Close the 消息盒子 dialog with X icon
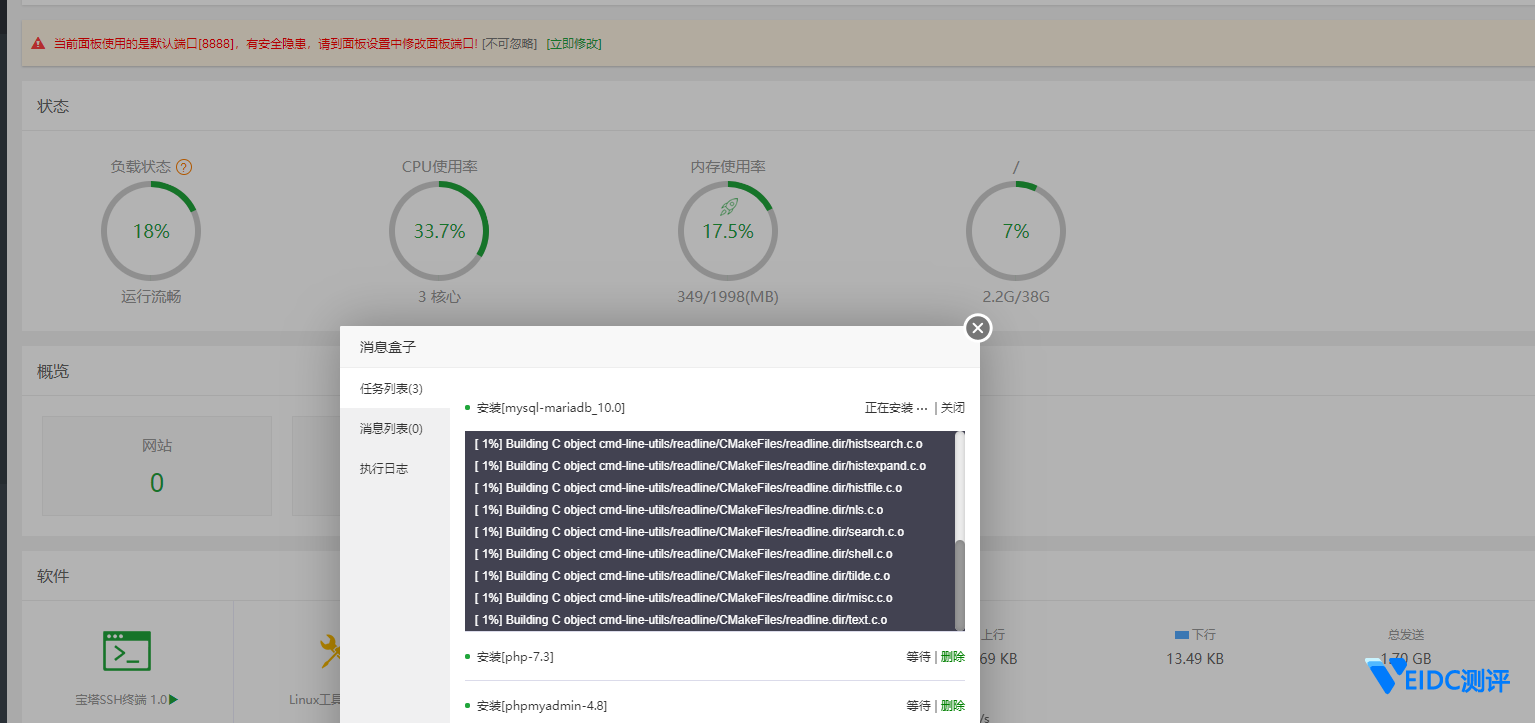Viewport: 1535px width, 723px height. (x=978, y=328)
